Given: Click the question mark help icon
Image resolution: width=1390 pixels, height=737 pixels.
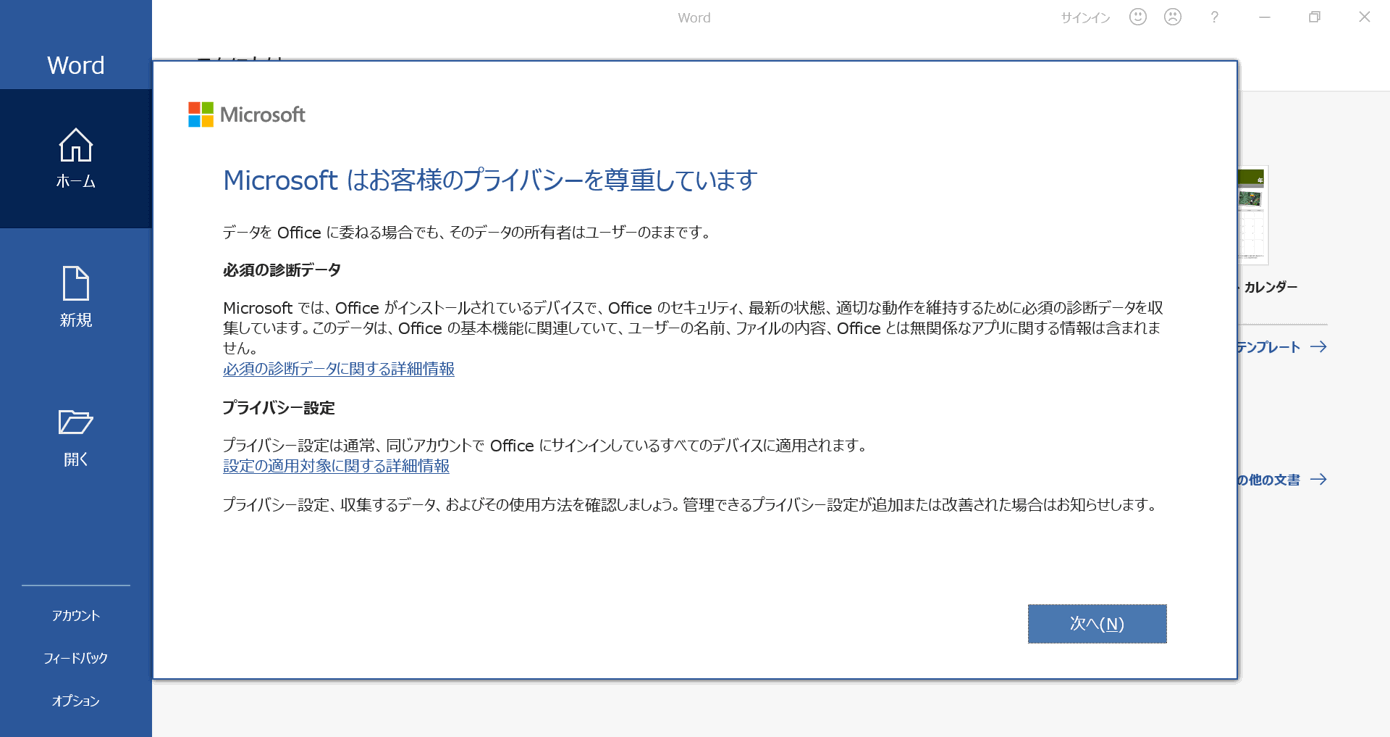Looking at the screenshot, I should click(x=1214, y=17).
